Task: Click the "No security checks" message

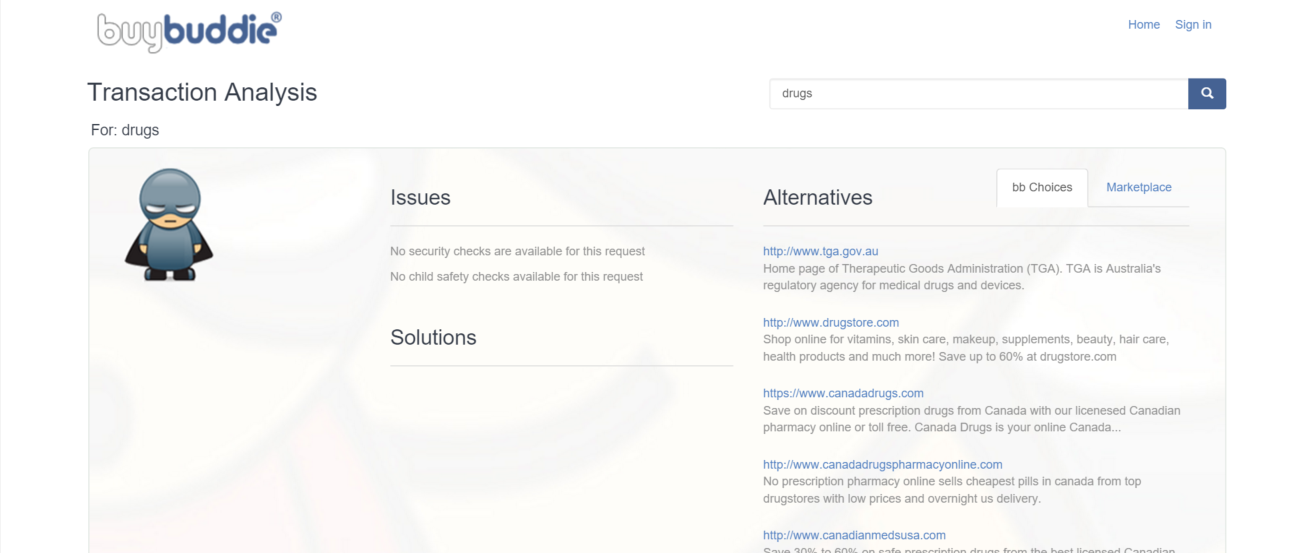Action: coord(517,251)
